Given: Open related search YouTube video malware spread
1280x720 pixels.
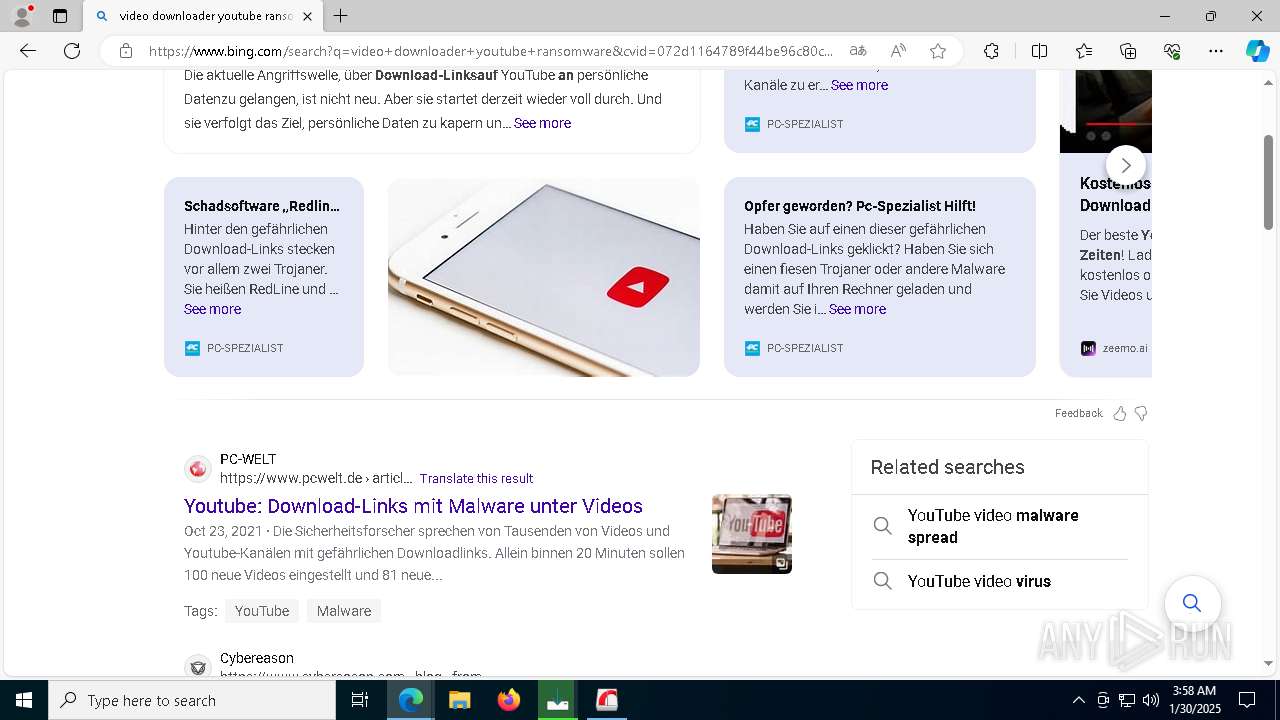Looking at the screenshot, I should (1000, 526).
